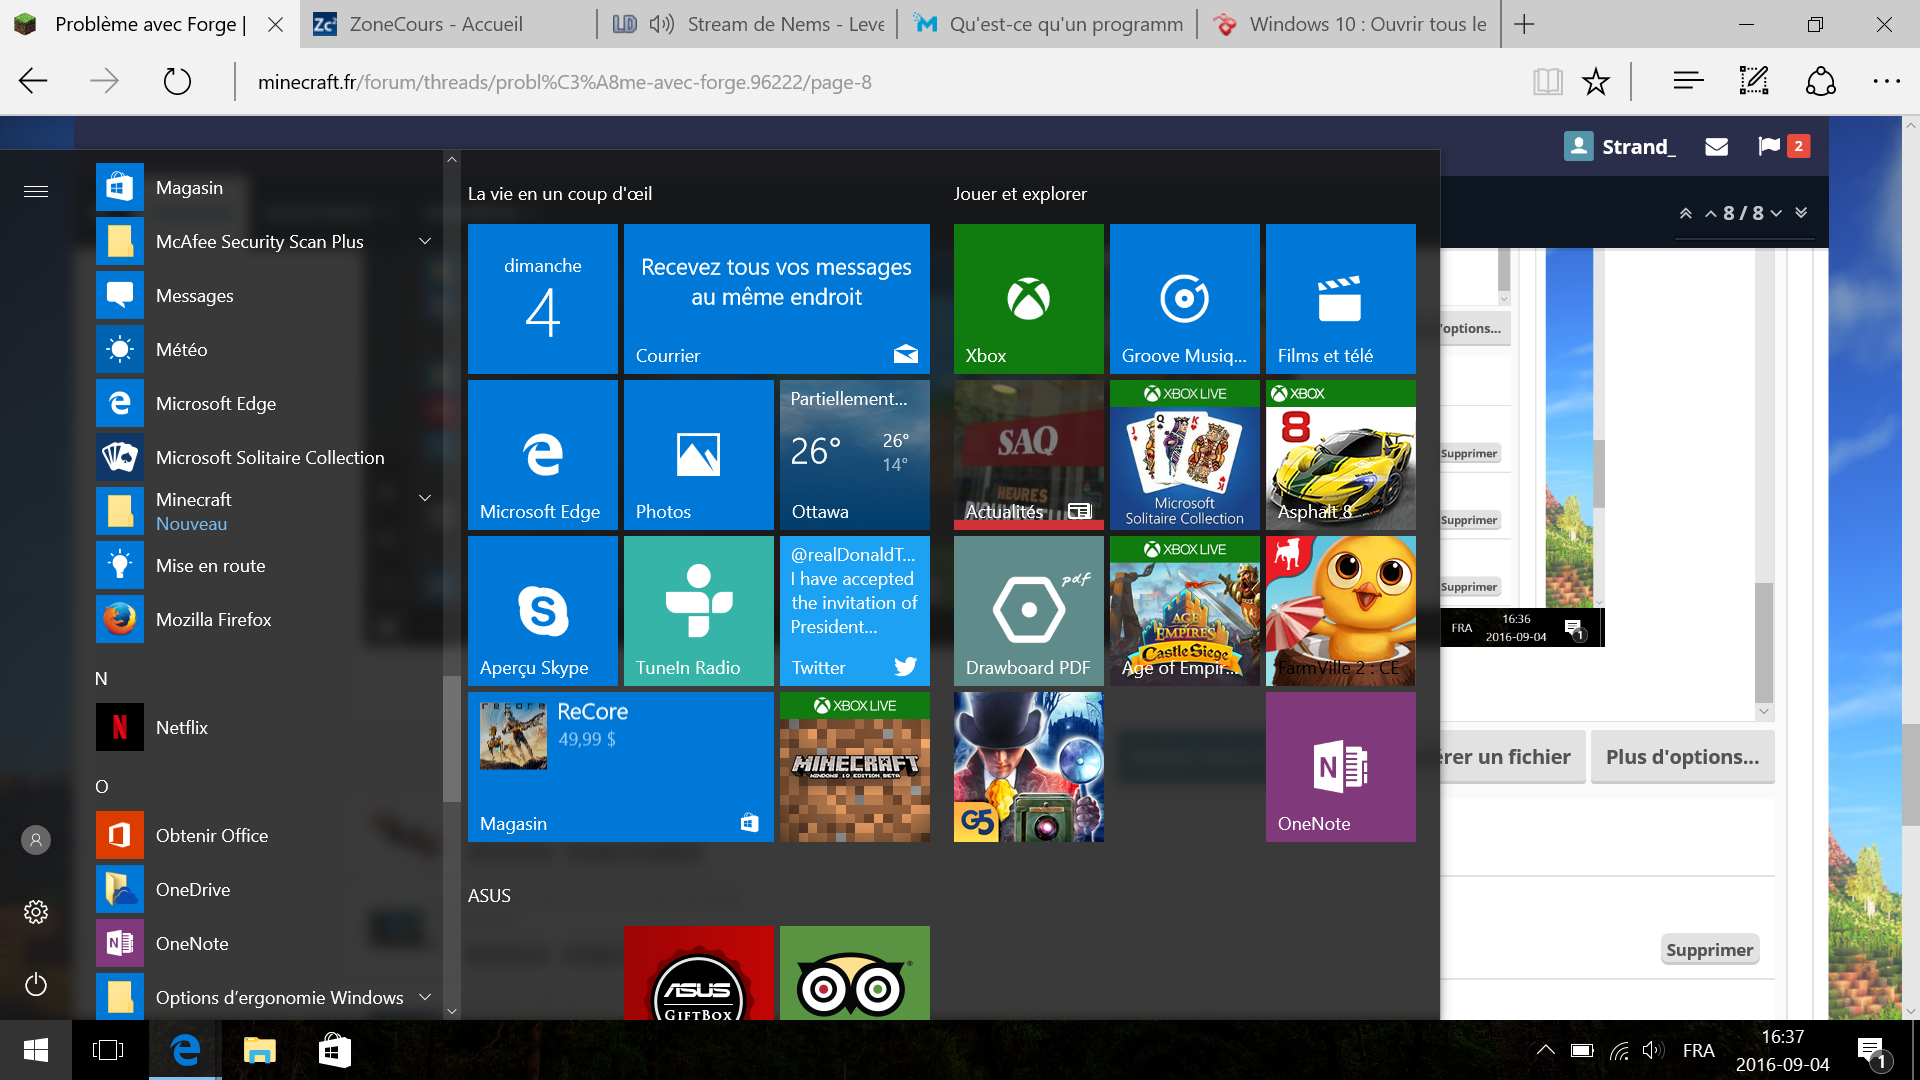Open the Courrier mail tile
The image size is (1920, 1080).
coord(776,298)
